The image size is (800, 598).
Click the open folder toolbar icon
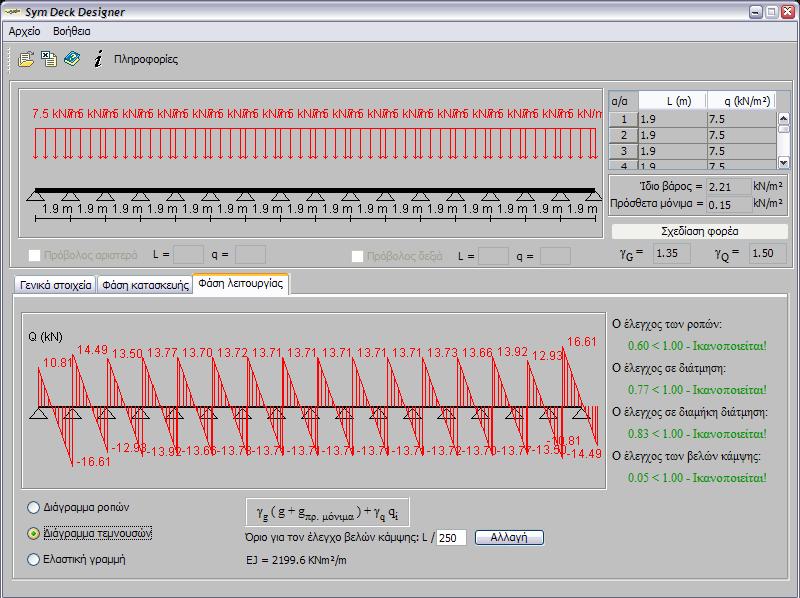tap(26, 59)
